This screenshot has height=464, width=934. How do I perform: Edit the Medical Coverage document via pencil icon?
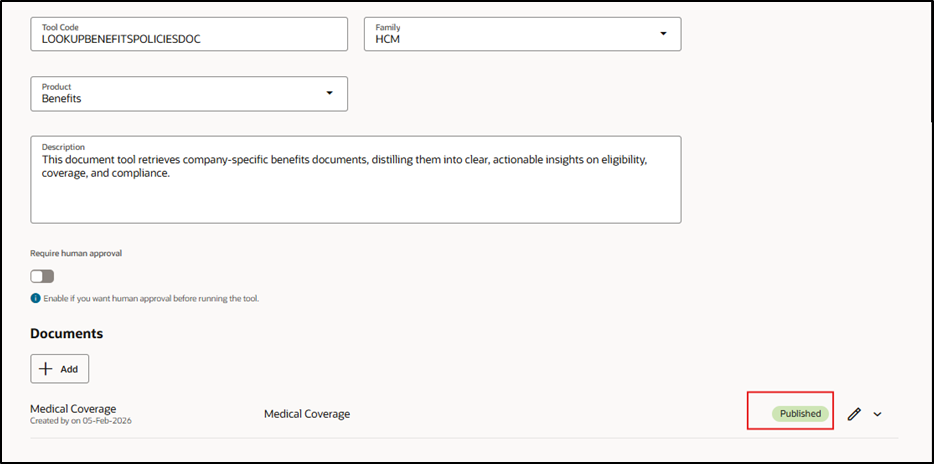[854, 414]
